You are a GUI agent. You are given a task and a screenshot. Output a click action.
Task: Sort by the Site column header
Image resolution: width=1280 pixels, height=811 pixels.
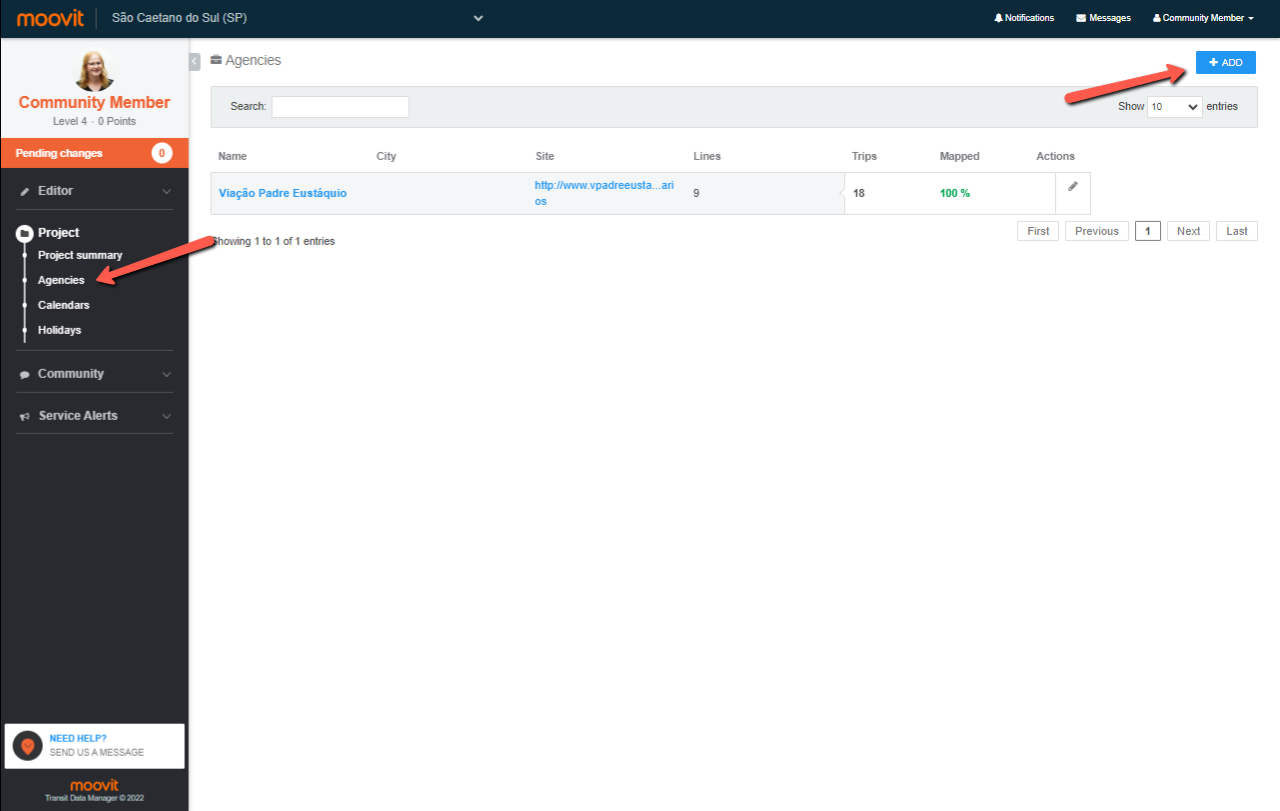click(x=544, y=156)
